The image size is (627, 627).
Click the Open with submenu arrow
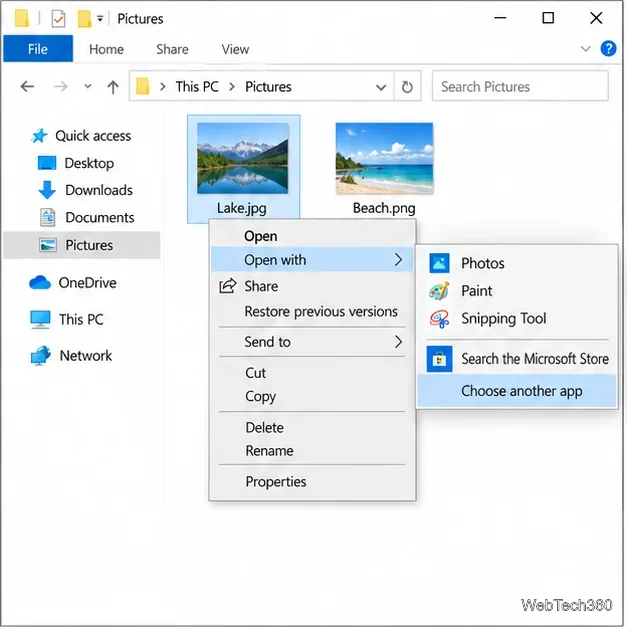[398, 260]
